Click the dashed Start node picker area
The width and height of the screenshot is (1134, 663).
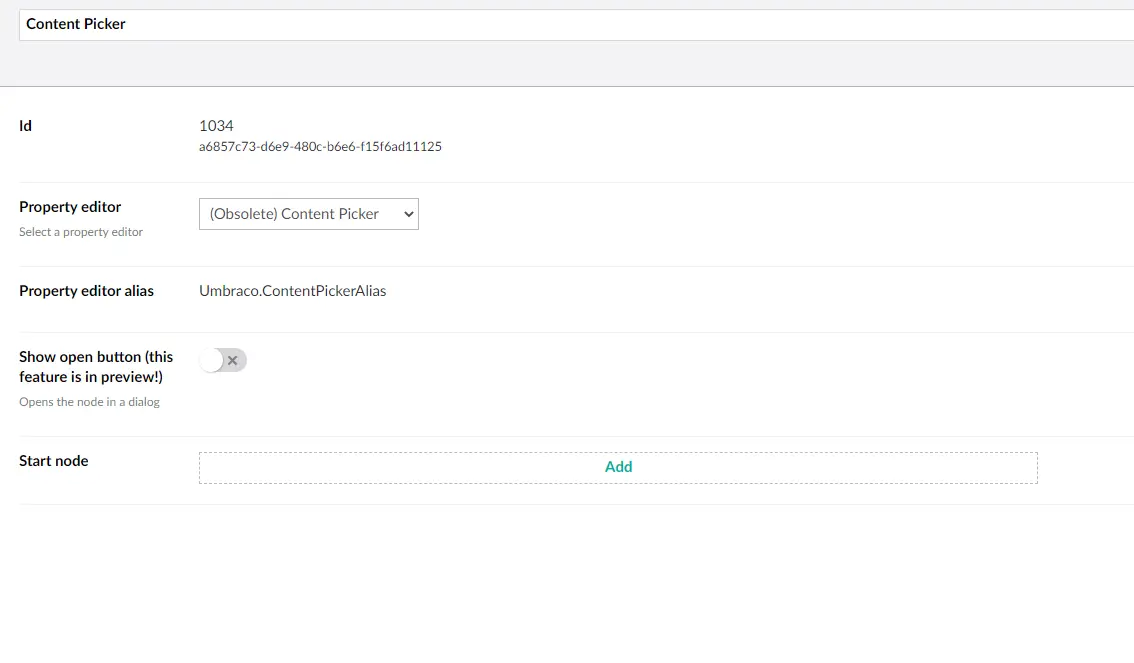(618, 466)
